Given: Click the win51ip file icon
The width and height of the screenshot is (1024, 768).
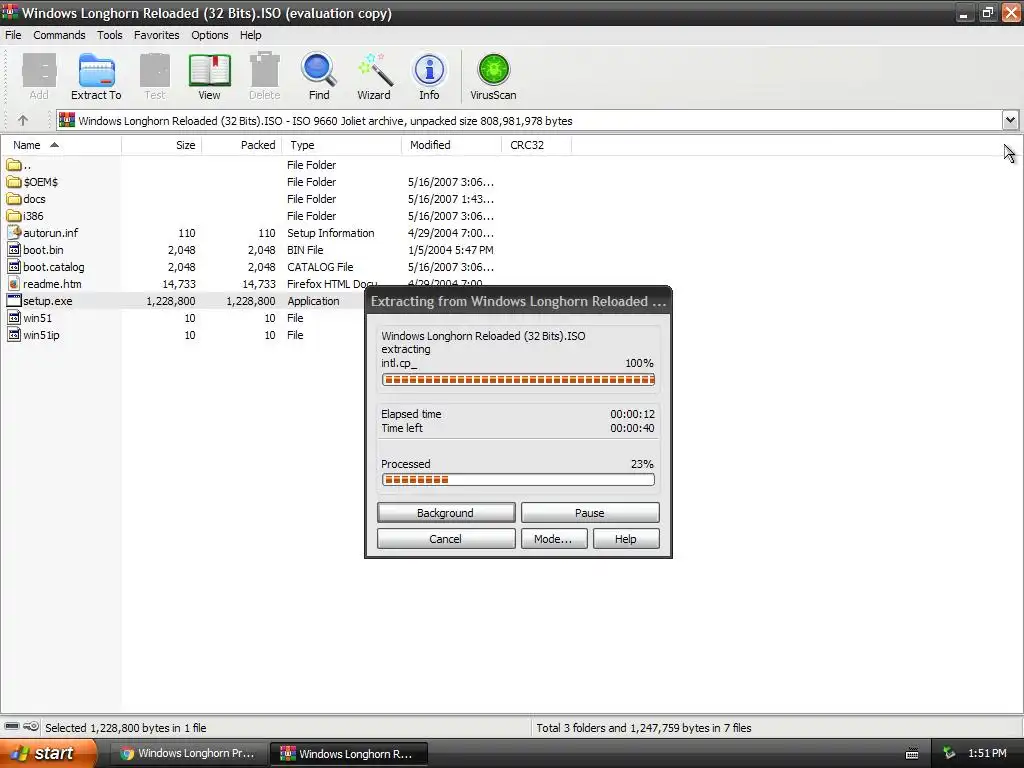Looking at the screenshot, I should click(14, 334).
